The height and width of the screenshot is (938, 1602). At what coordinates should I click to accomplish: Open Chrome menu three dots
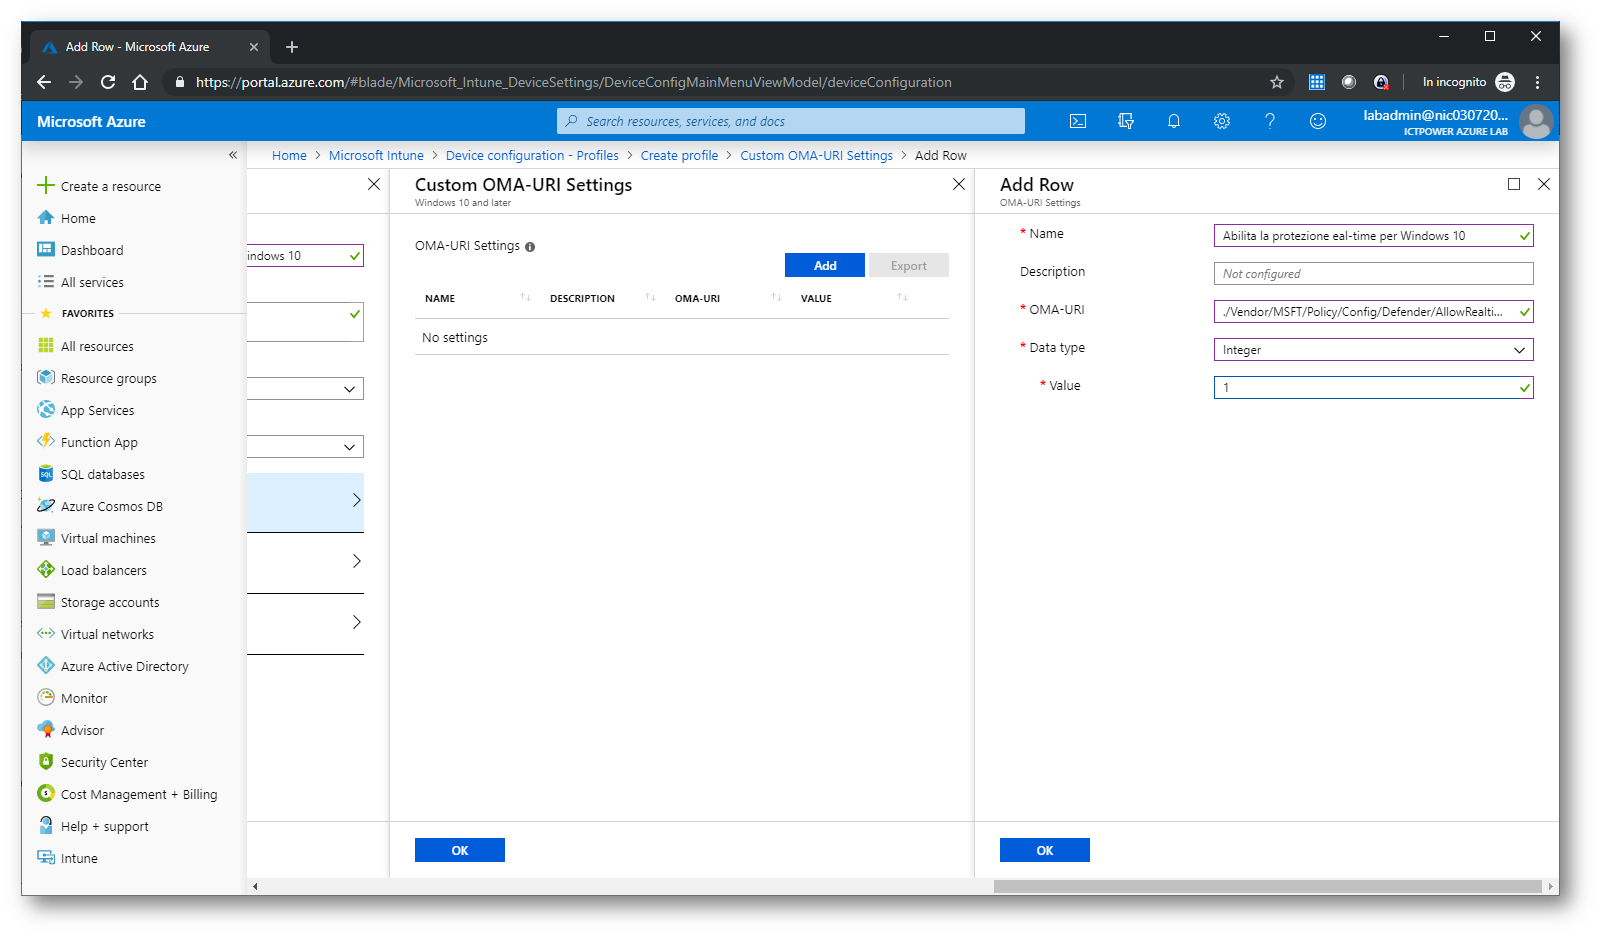[1538, 82]
